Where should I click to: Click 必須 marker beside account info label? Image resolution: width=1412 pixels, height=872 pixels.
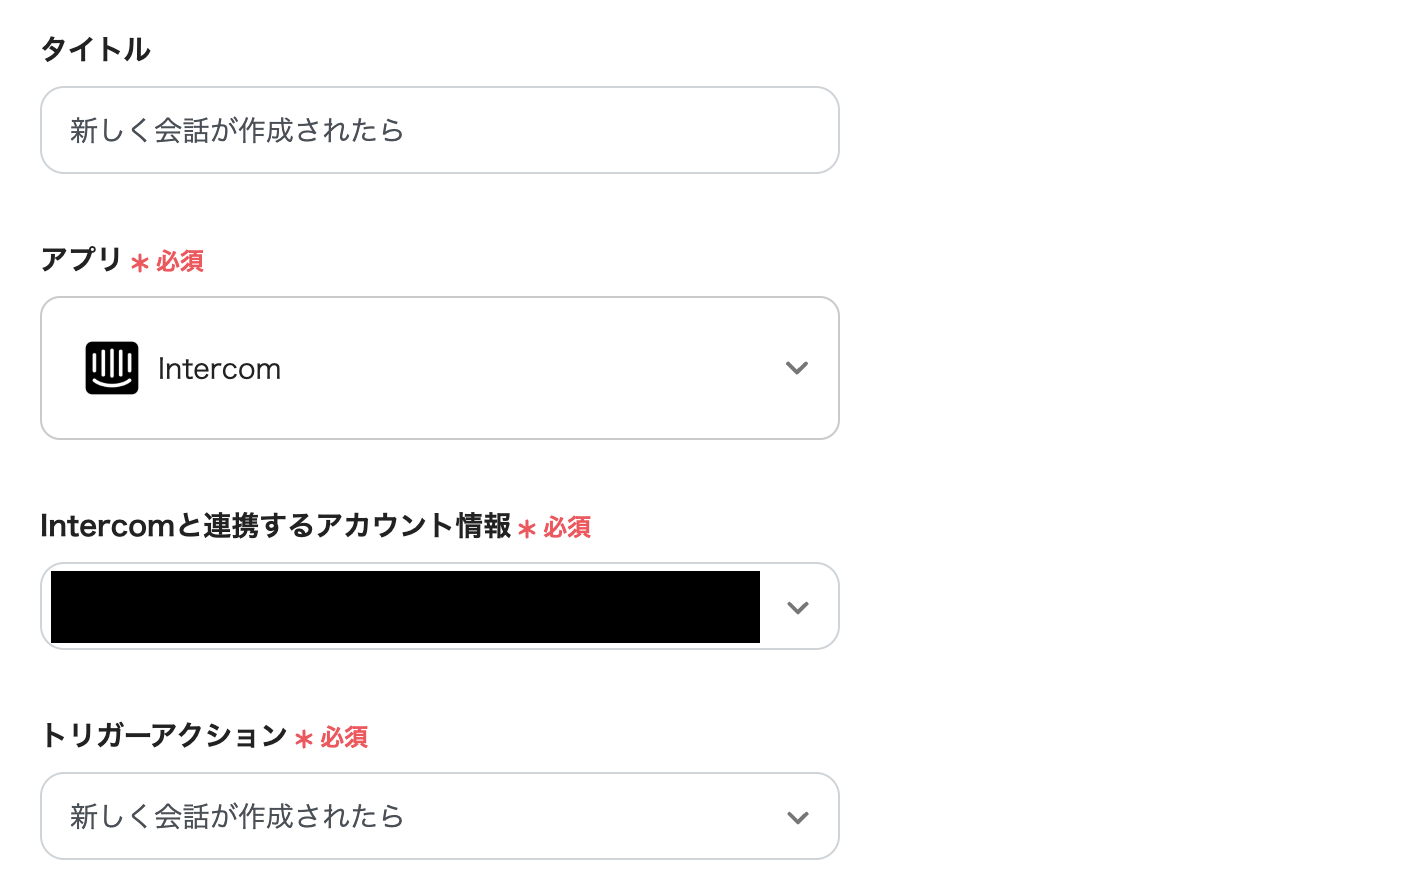coord(567,528)
